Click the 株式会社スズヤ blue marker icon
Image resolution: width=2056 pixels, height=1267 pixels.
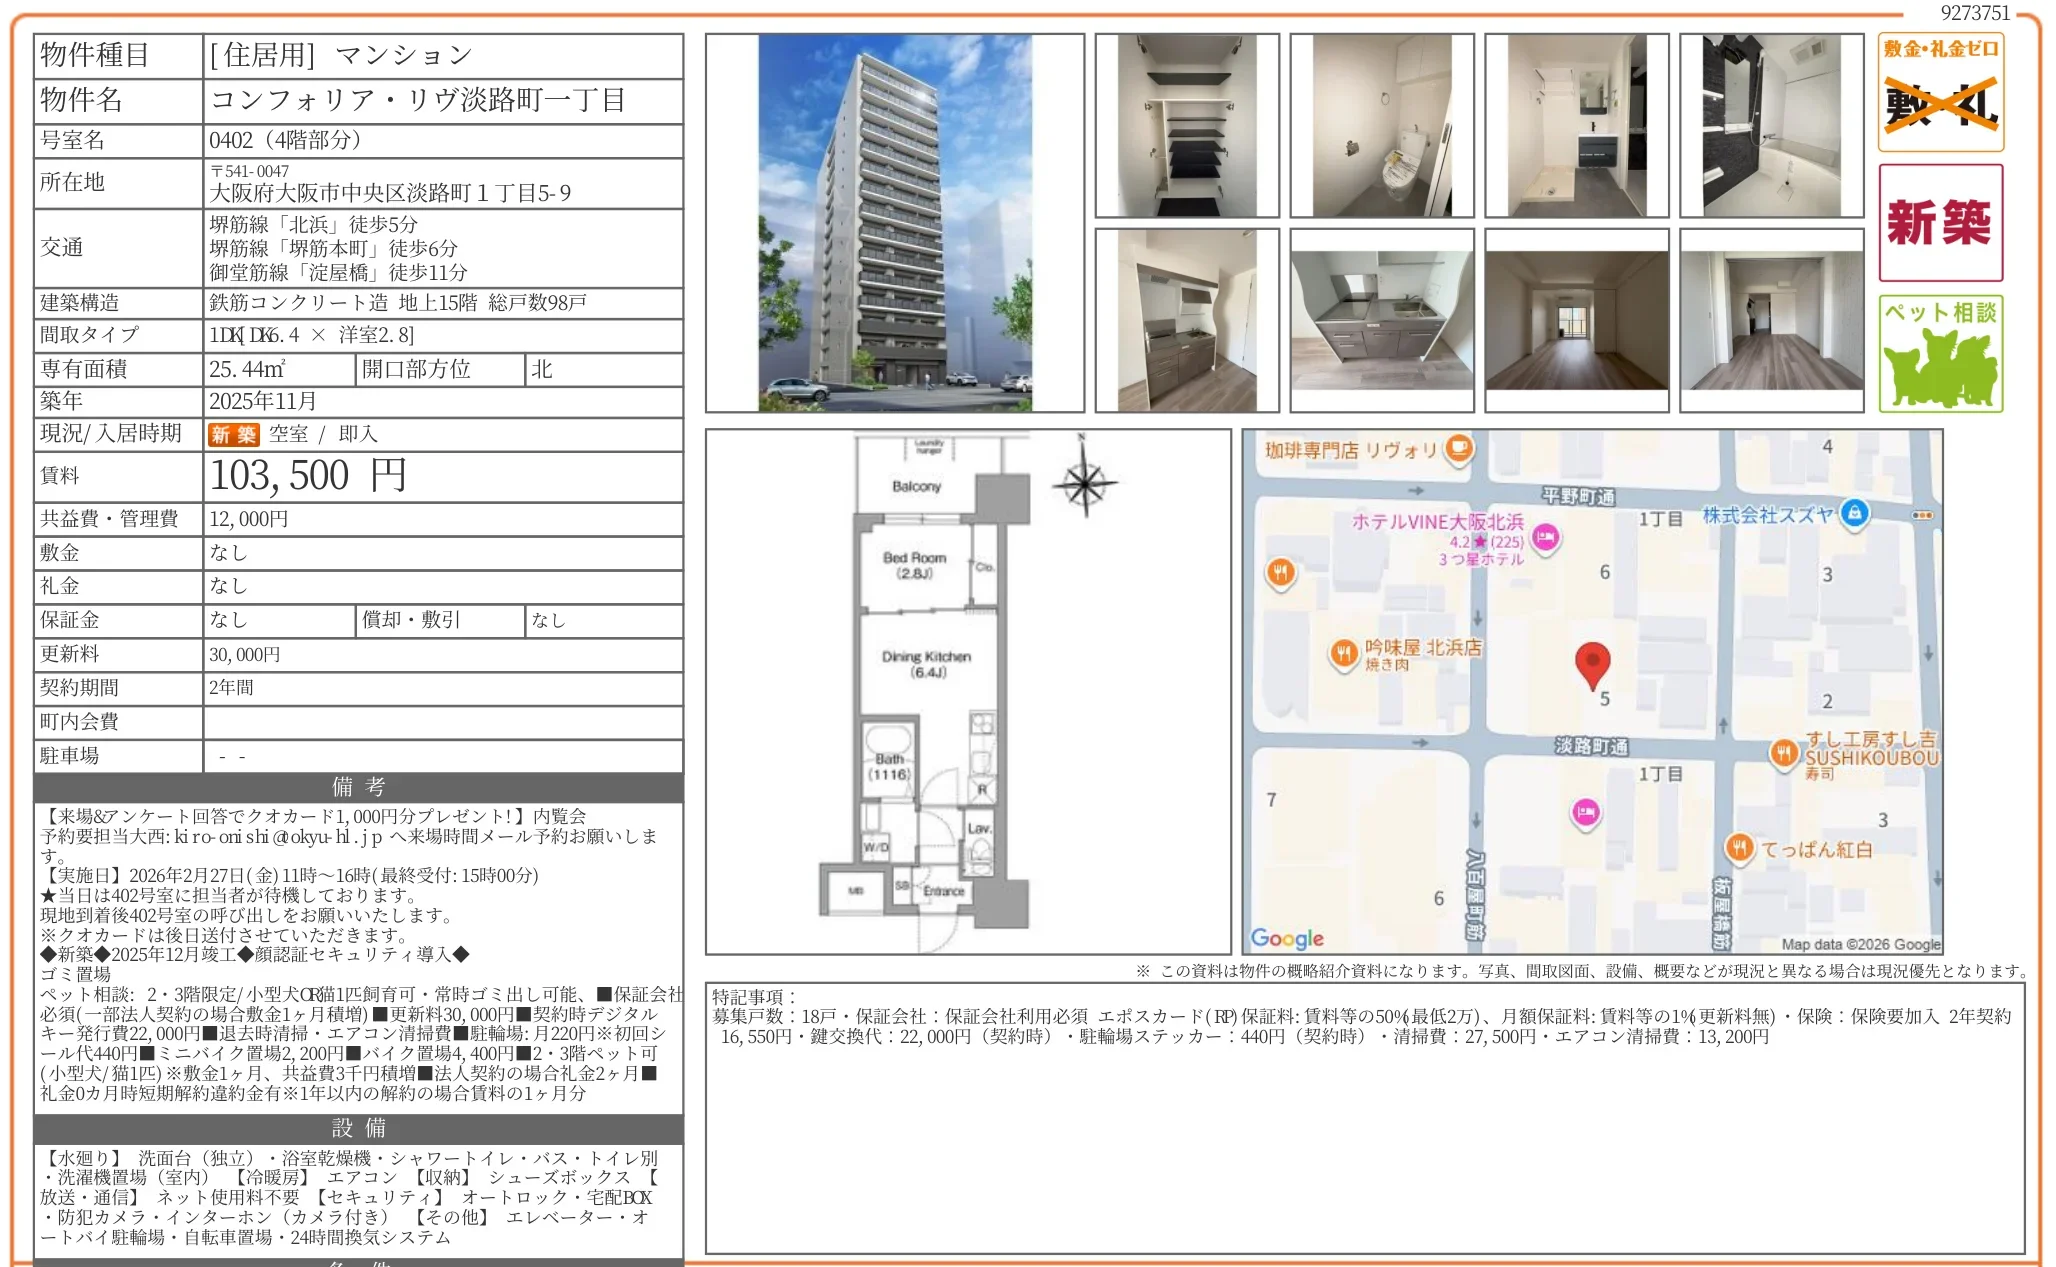1855,513
